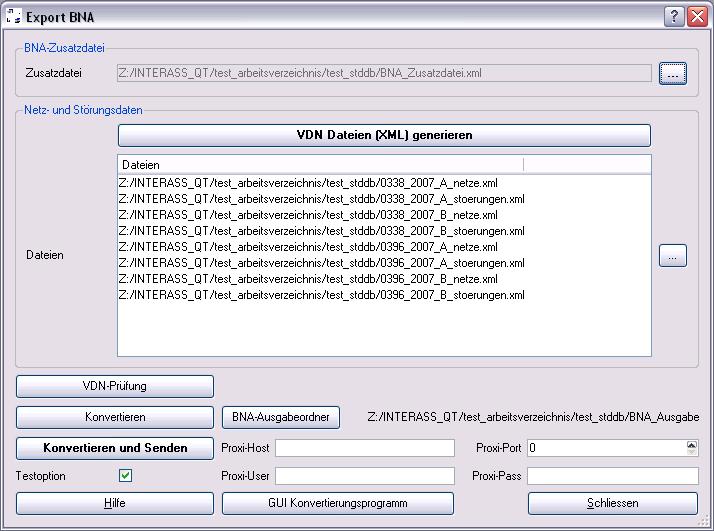Screen dimensions: 714x531
Task: Toggle the Testoption checkbox
Action: pyautogui.click(x=125, y=476)
